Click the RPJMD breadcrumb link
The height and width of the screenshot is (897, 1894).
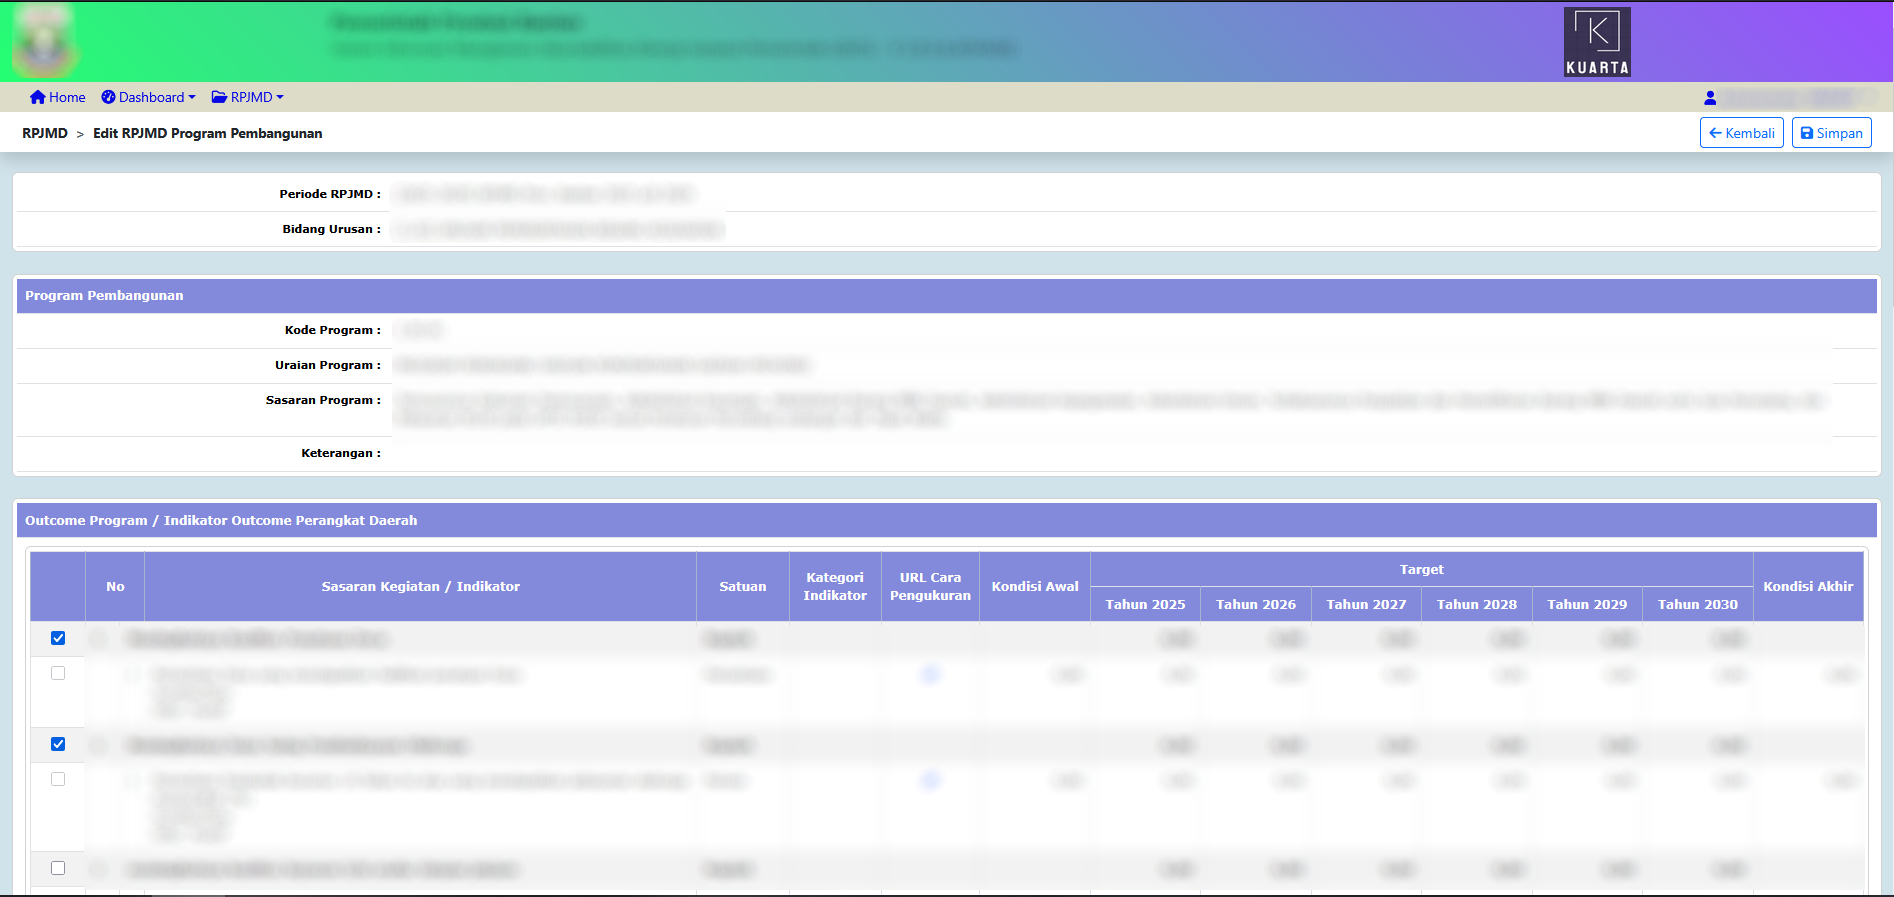[x=45, y=133]
